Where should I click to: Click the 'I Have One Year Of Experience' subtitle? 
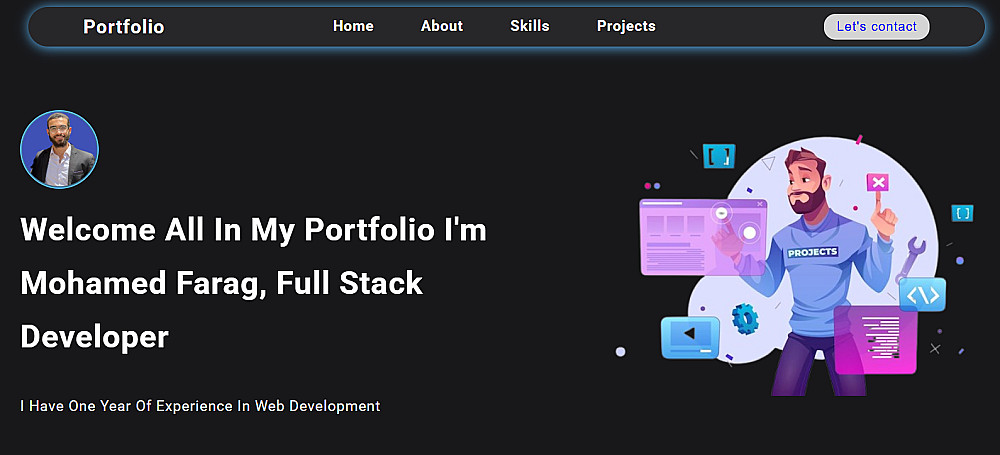click(200, 406)
